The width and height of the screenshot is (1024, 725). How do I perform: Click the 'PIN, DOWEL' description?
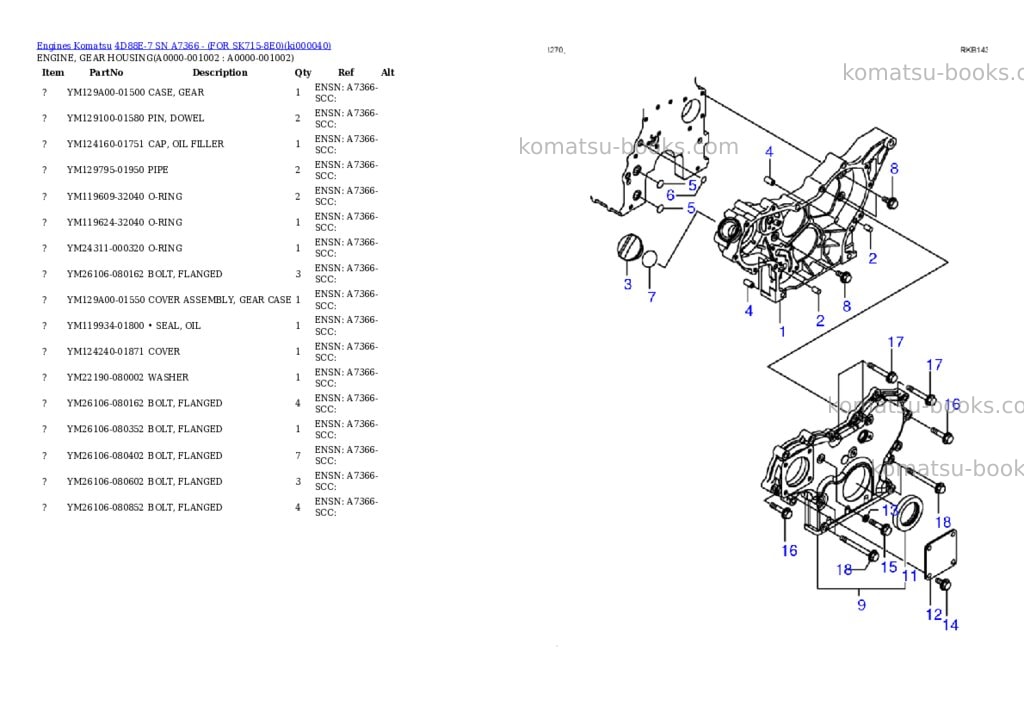(x=176, y=118)
